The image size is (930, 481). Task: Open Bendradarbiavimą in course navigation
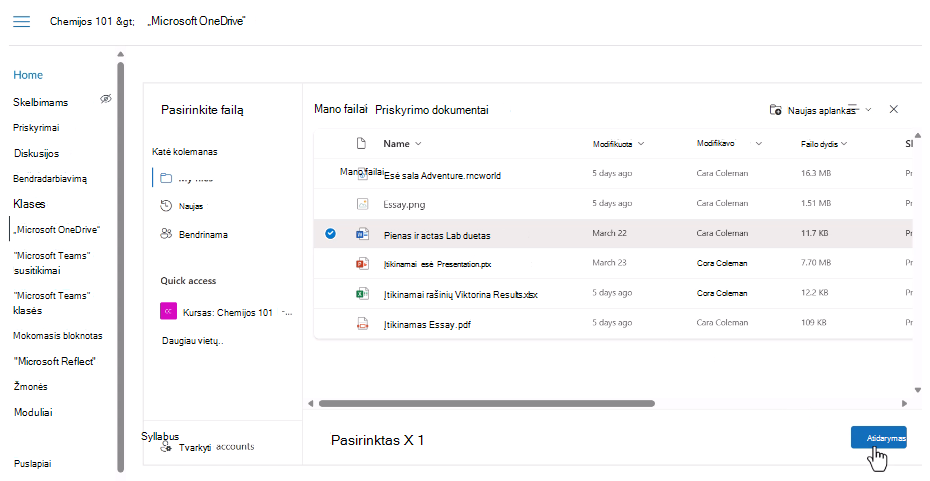click(x=50, y=179)
